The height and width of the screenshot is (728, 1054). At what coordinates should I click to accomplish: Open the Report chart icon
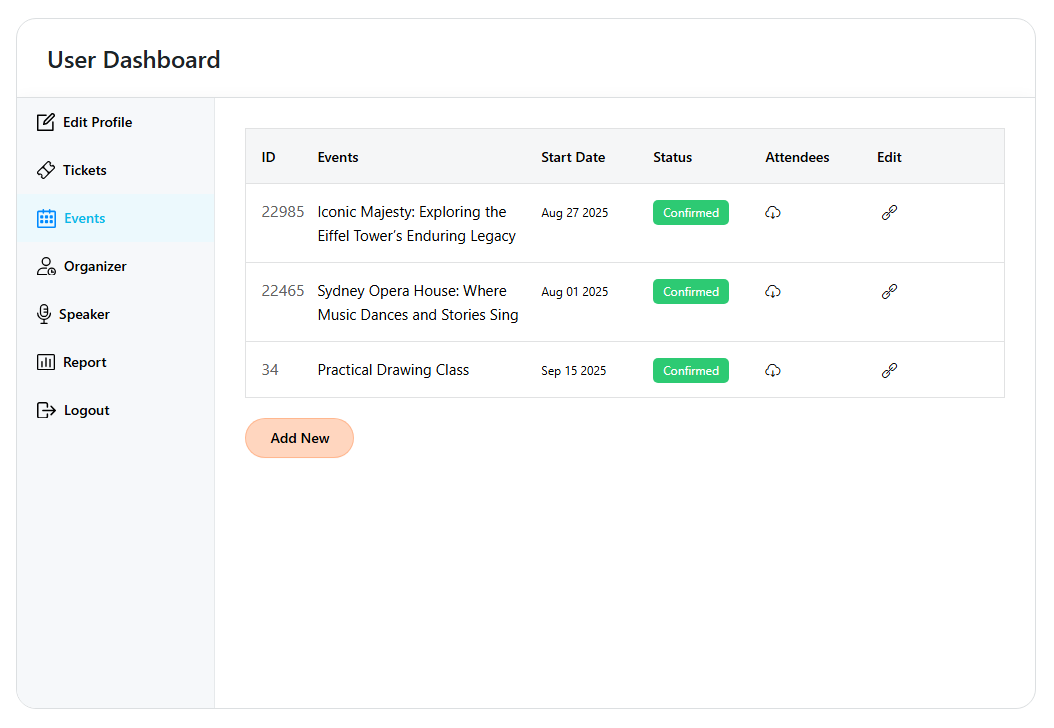pos(45,361)
